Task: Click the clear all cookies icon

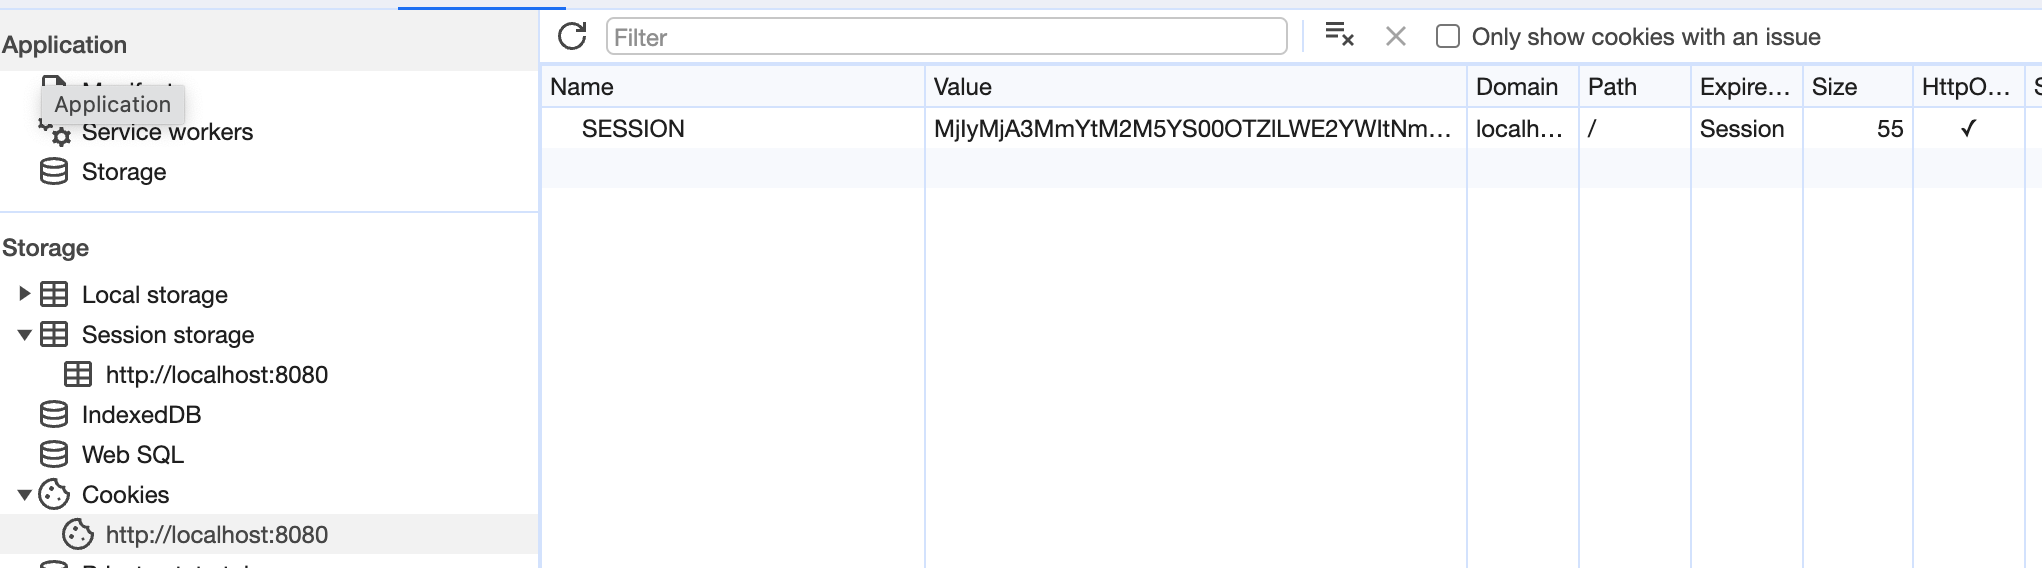Action: (x=1338, y=36)
